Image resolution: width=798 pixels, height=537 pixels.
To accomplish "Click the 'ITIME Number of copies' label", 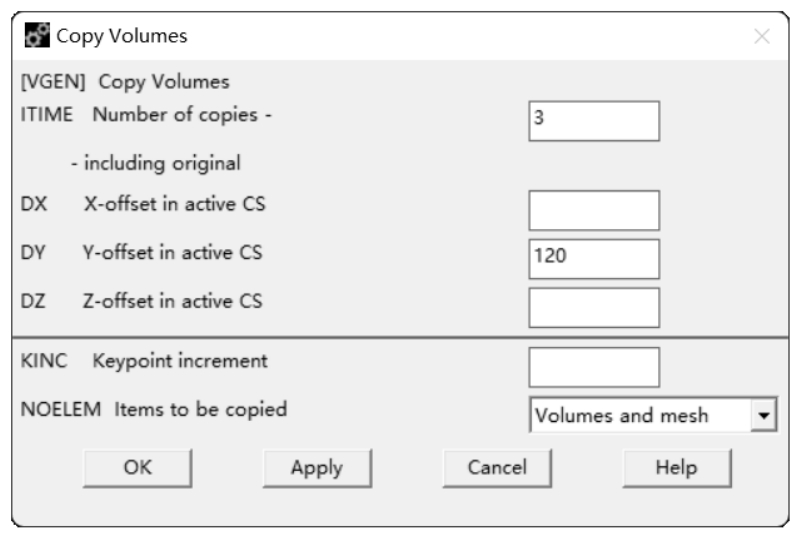I will 147,113.
